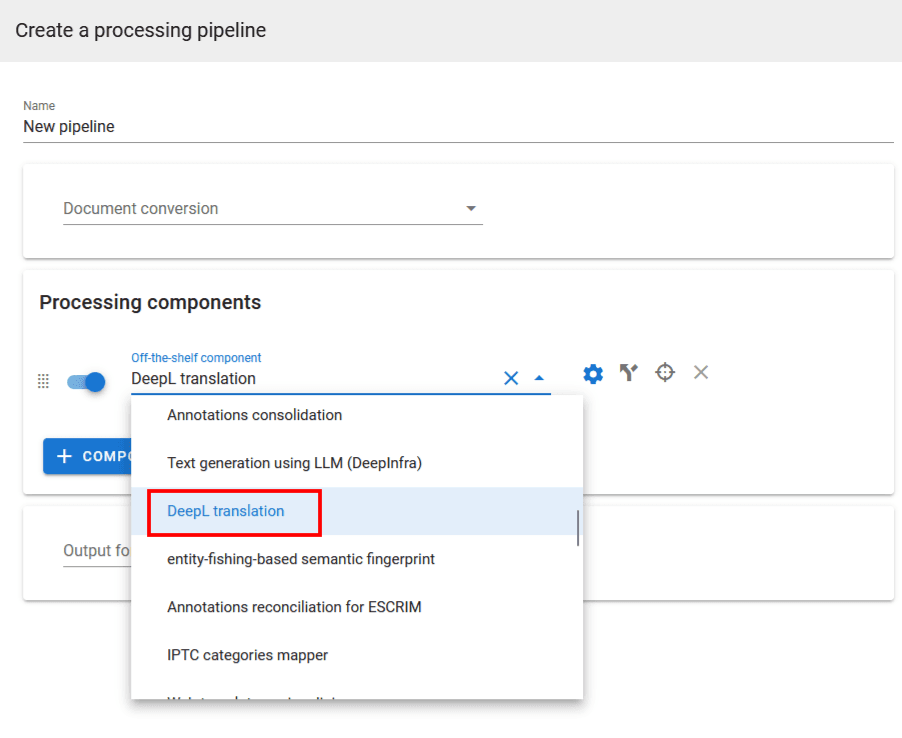The image size is (902, 738).
Task: Choose Annotations reconciliation for ESCRIM
Action: [x=294, y=607]
